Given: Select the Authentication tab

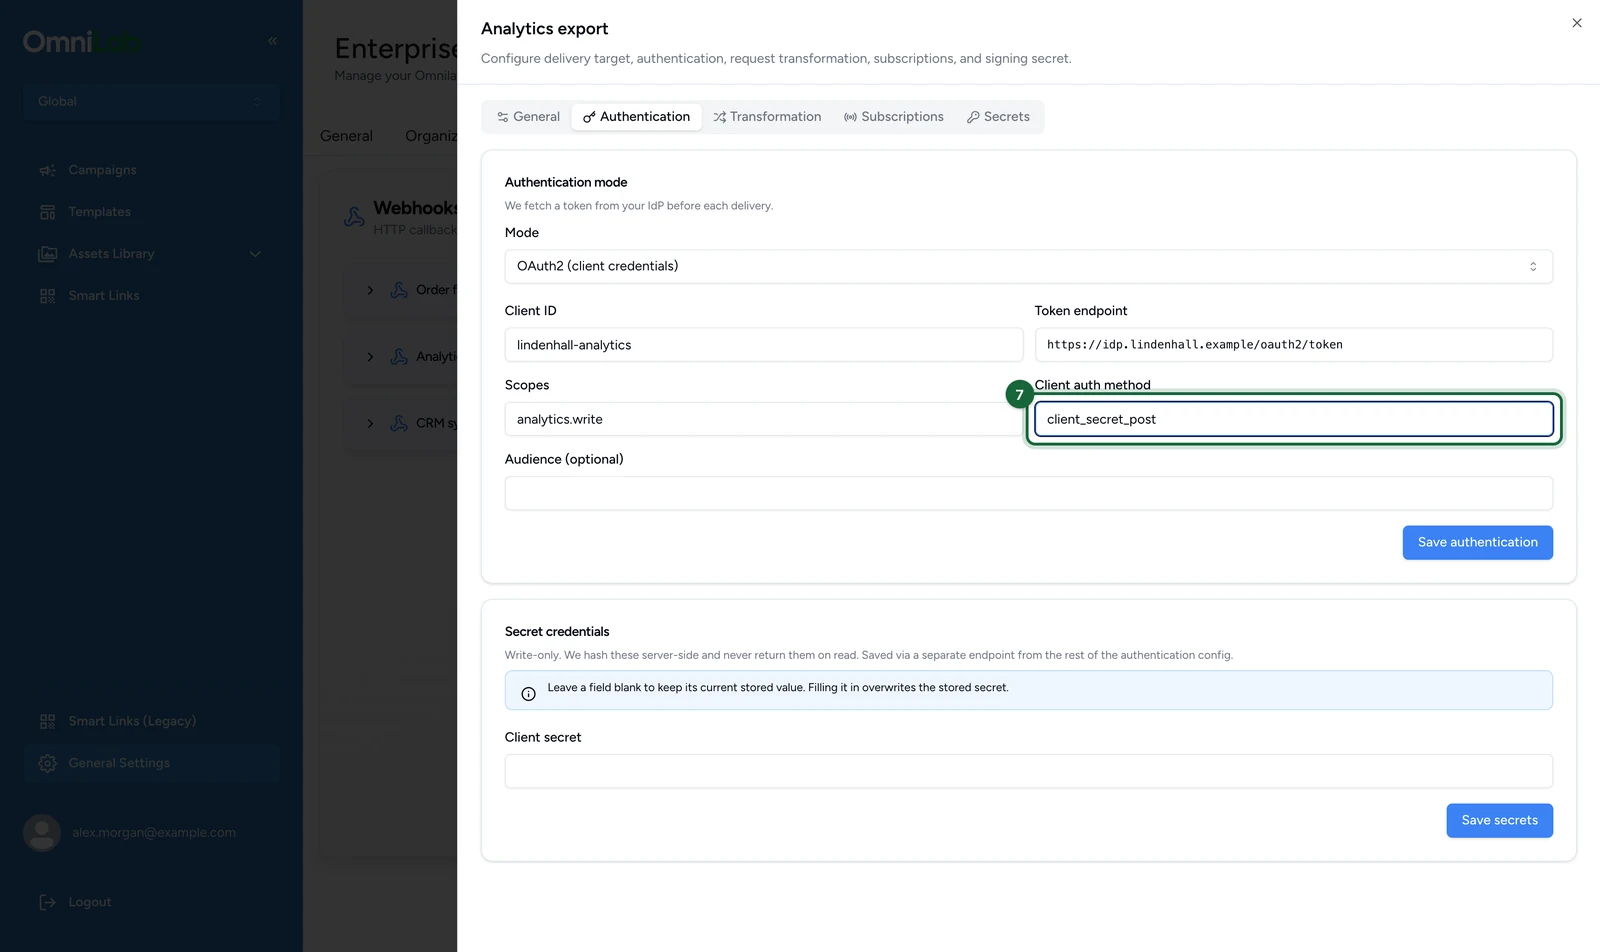Looking at the screenshot, I should pos(636,117).
